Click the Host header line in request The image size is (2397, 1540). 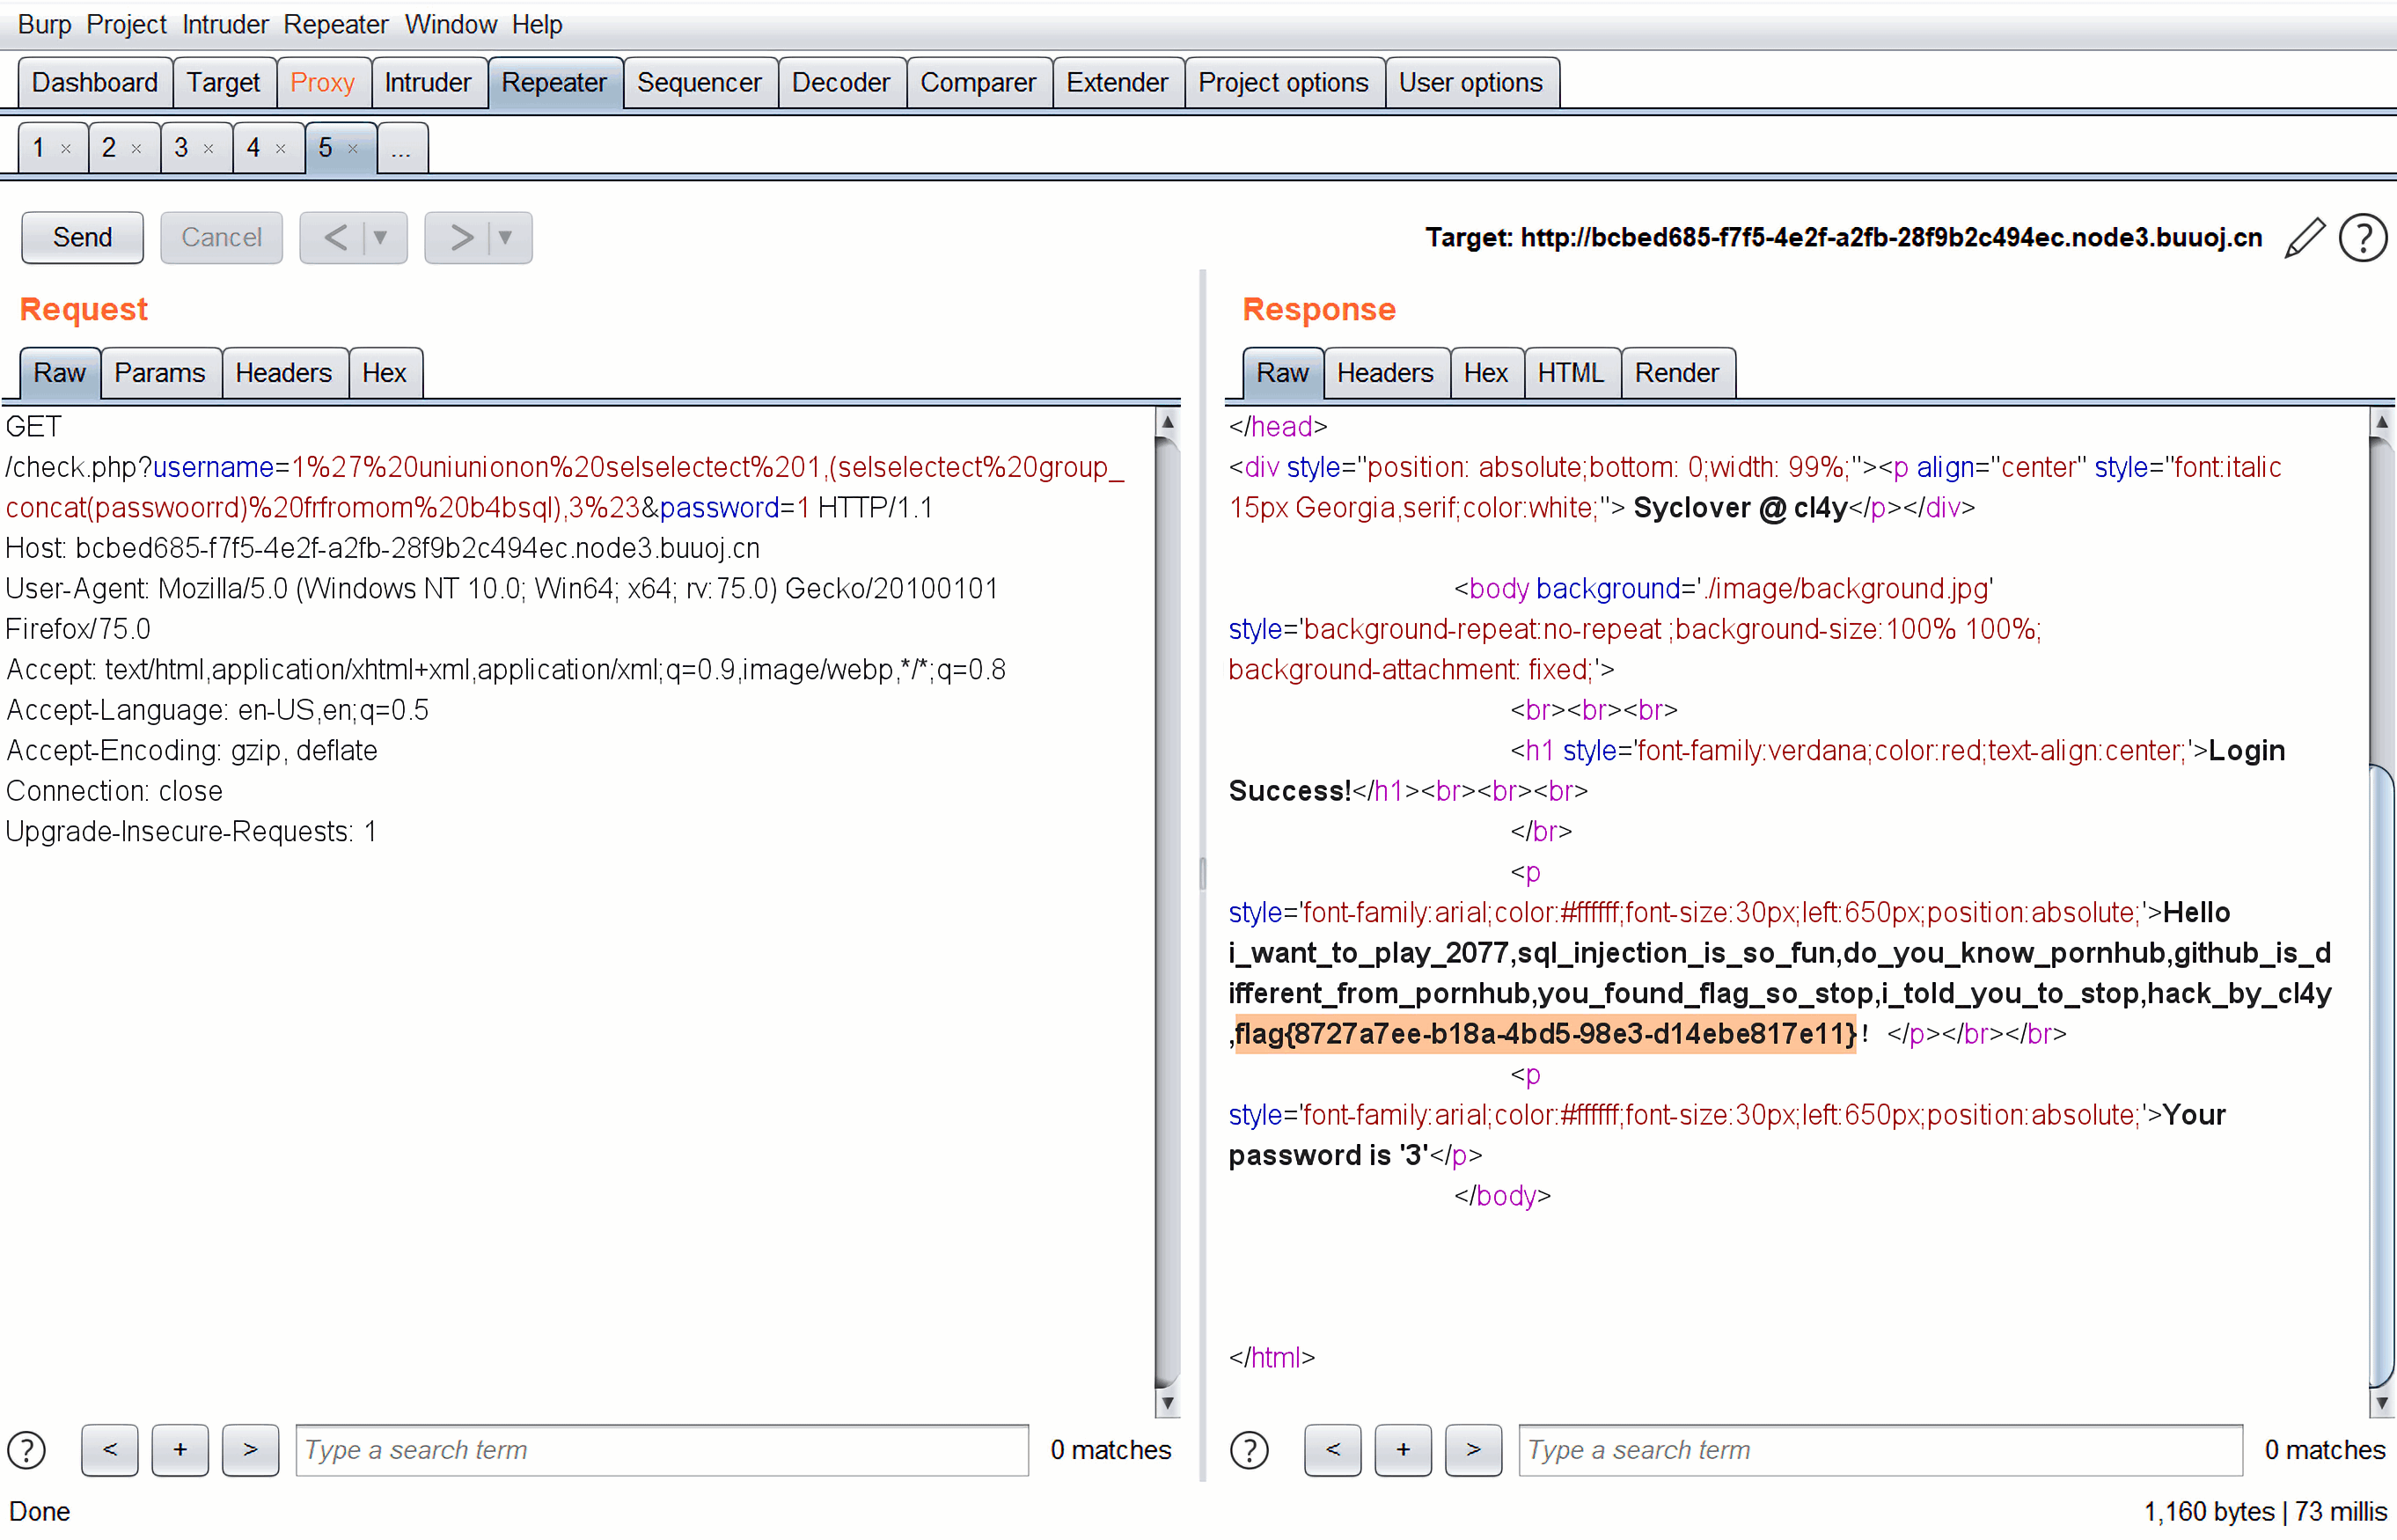383,548
